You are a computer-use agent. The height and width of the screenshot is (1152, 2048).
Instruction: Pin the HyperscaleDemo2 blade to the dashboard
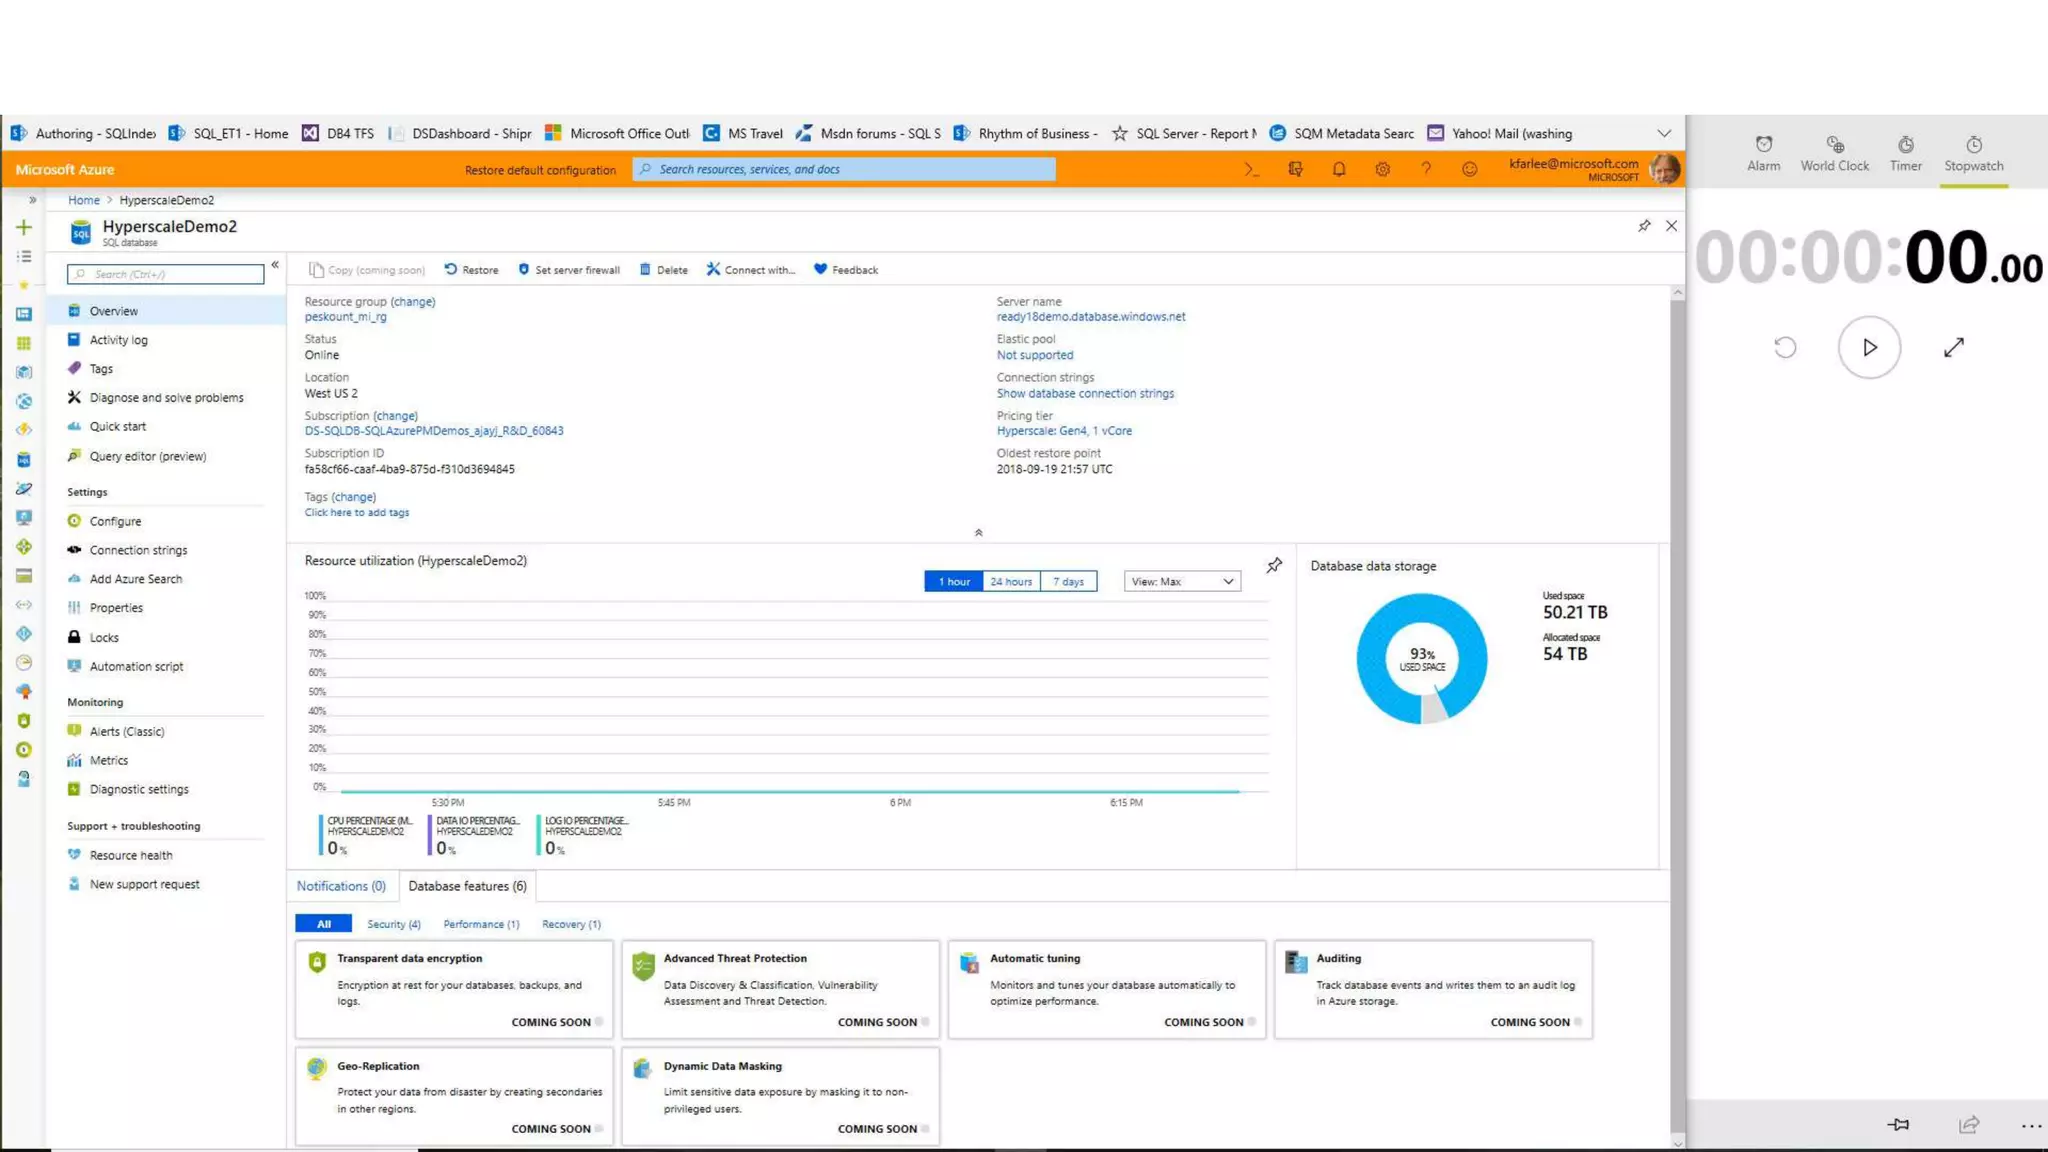pos(1644,226)
